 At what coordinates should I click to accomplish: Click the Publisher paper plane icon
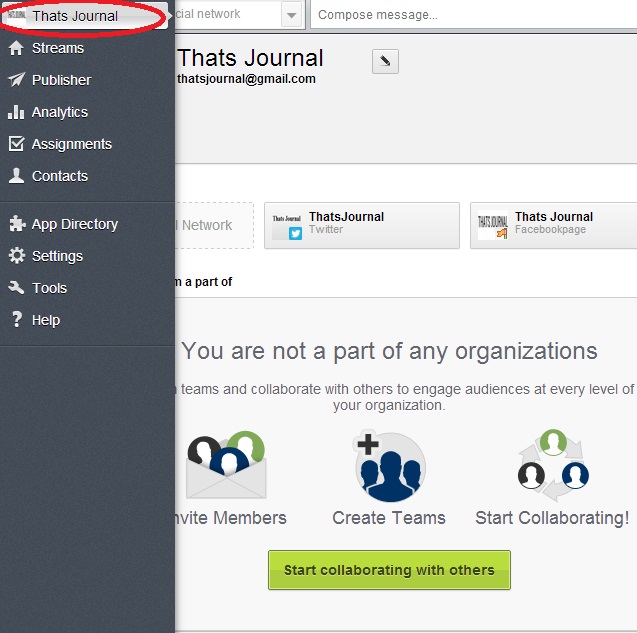tap(16, 80)
